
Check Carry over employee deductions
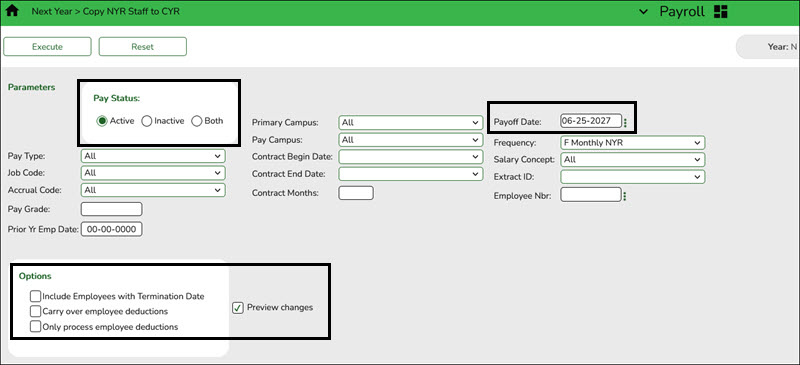[35, 311]
